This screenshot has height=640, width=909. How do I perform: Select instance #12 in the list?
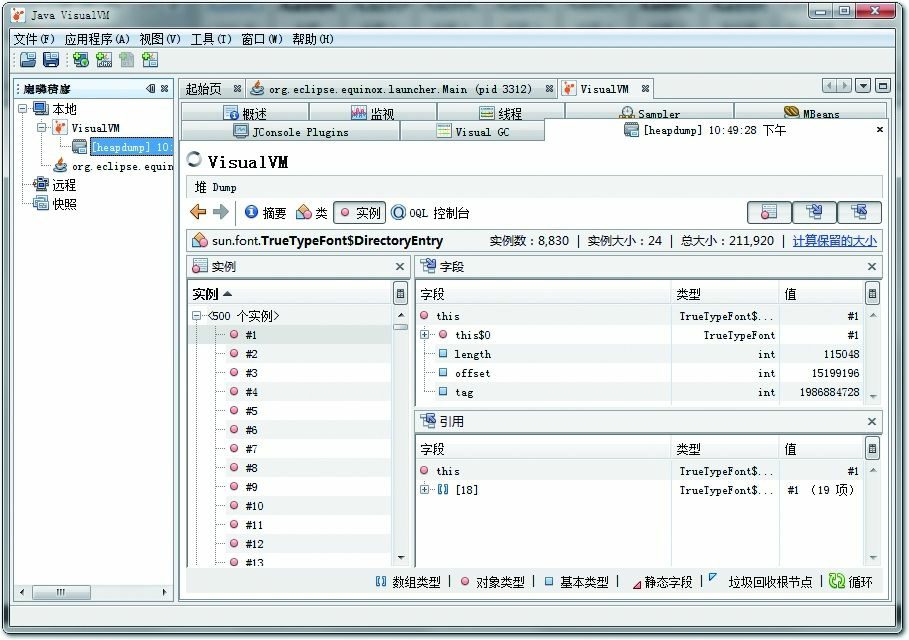(x=289, y=544)
